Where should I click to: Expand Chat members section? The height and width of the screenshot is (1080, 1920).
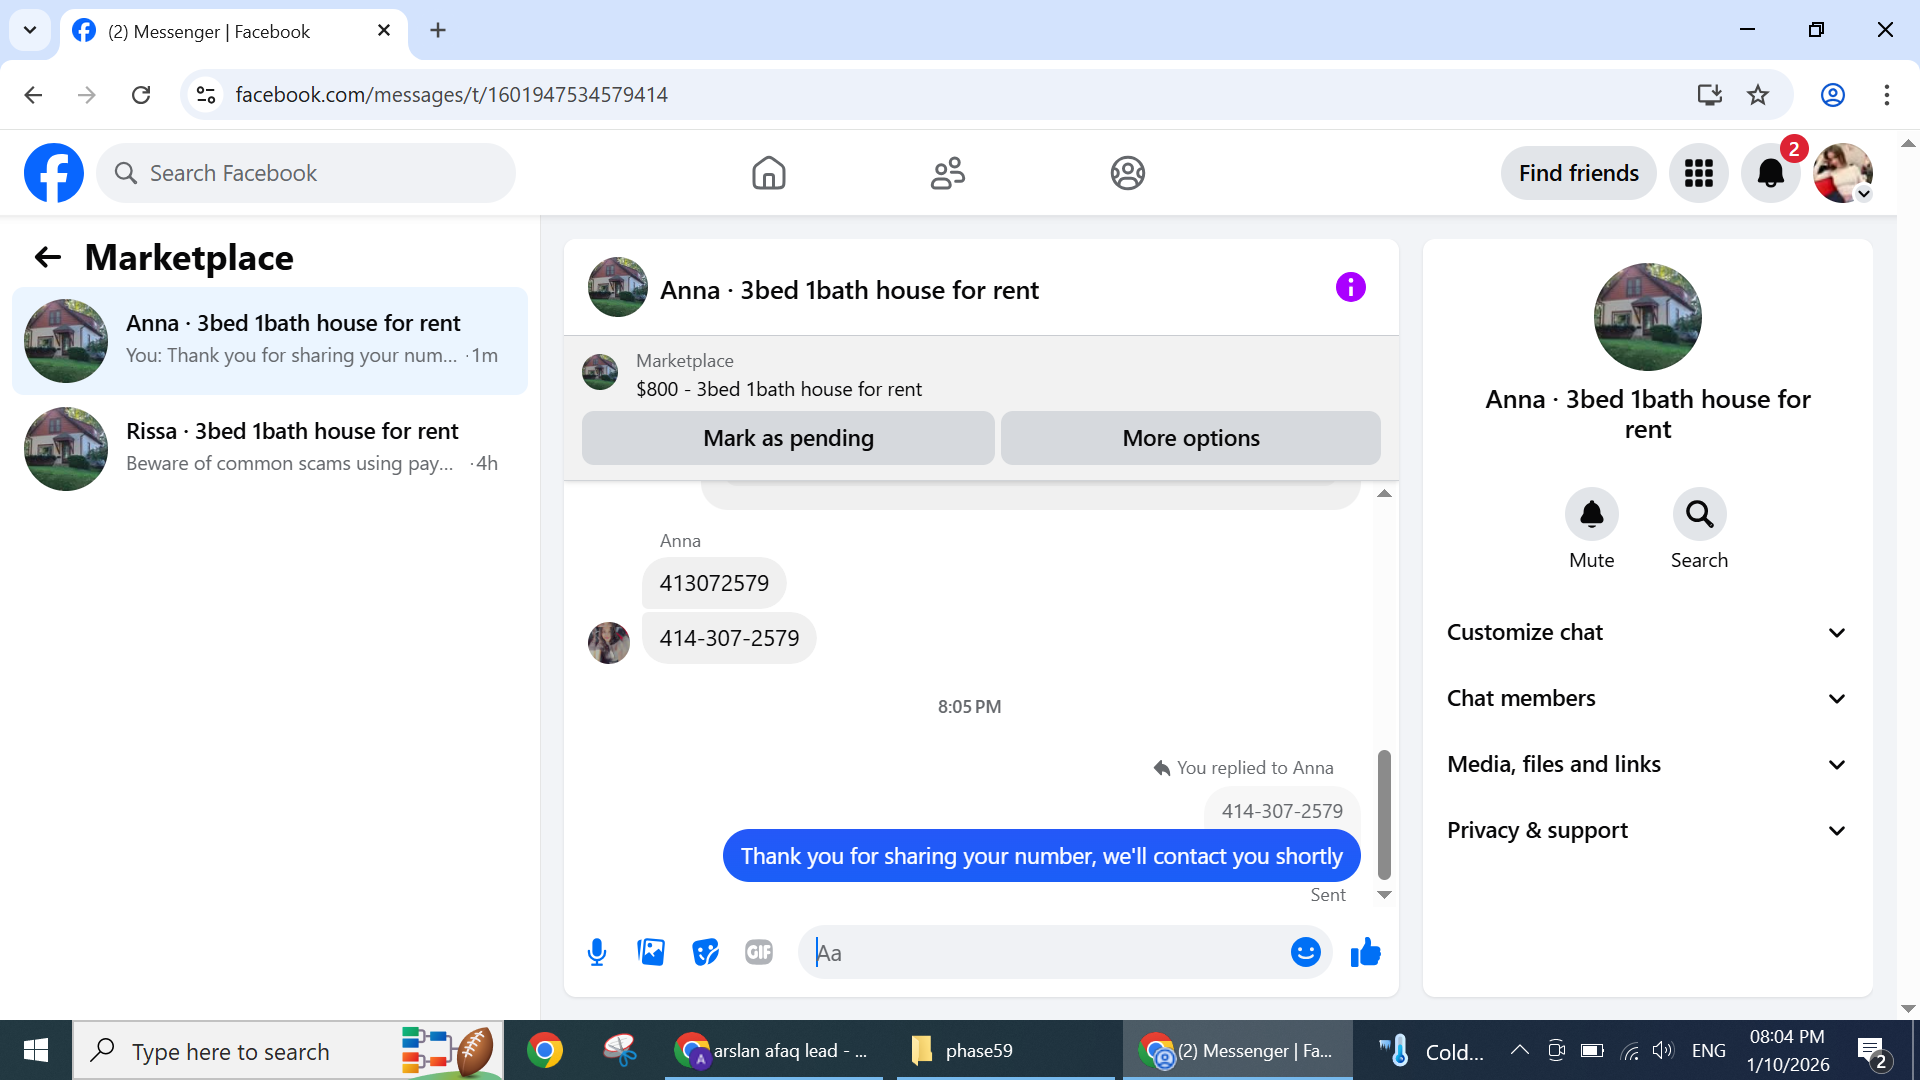[x=1647, y=698]
